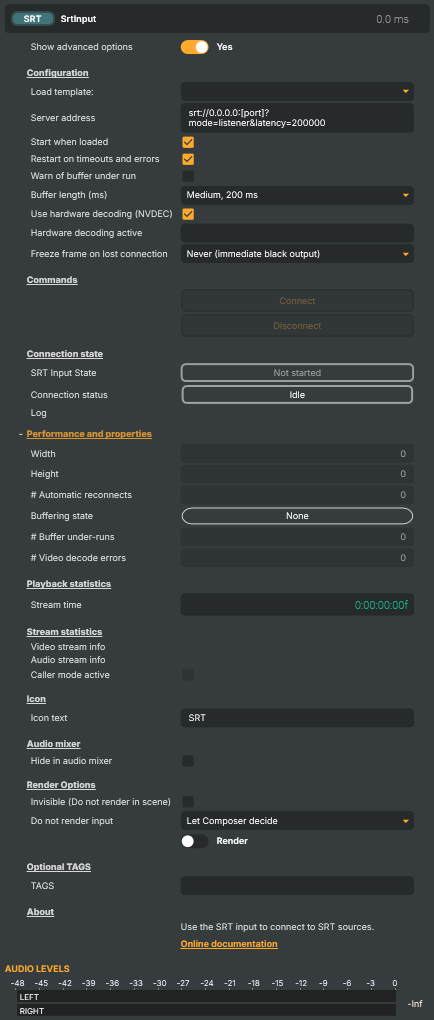Image resolution: width=434 pixels, height=1020 pixels.
Task: Open Do not render input dropdown
Action: pyautogui.click(x=297, y=821)
